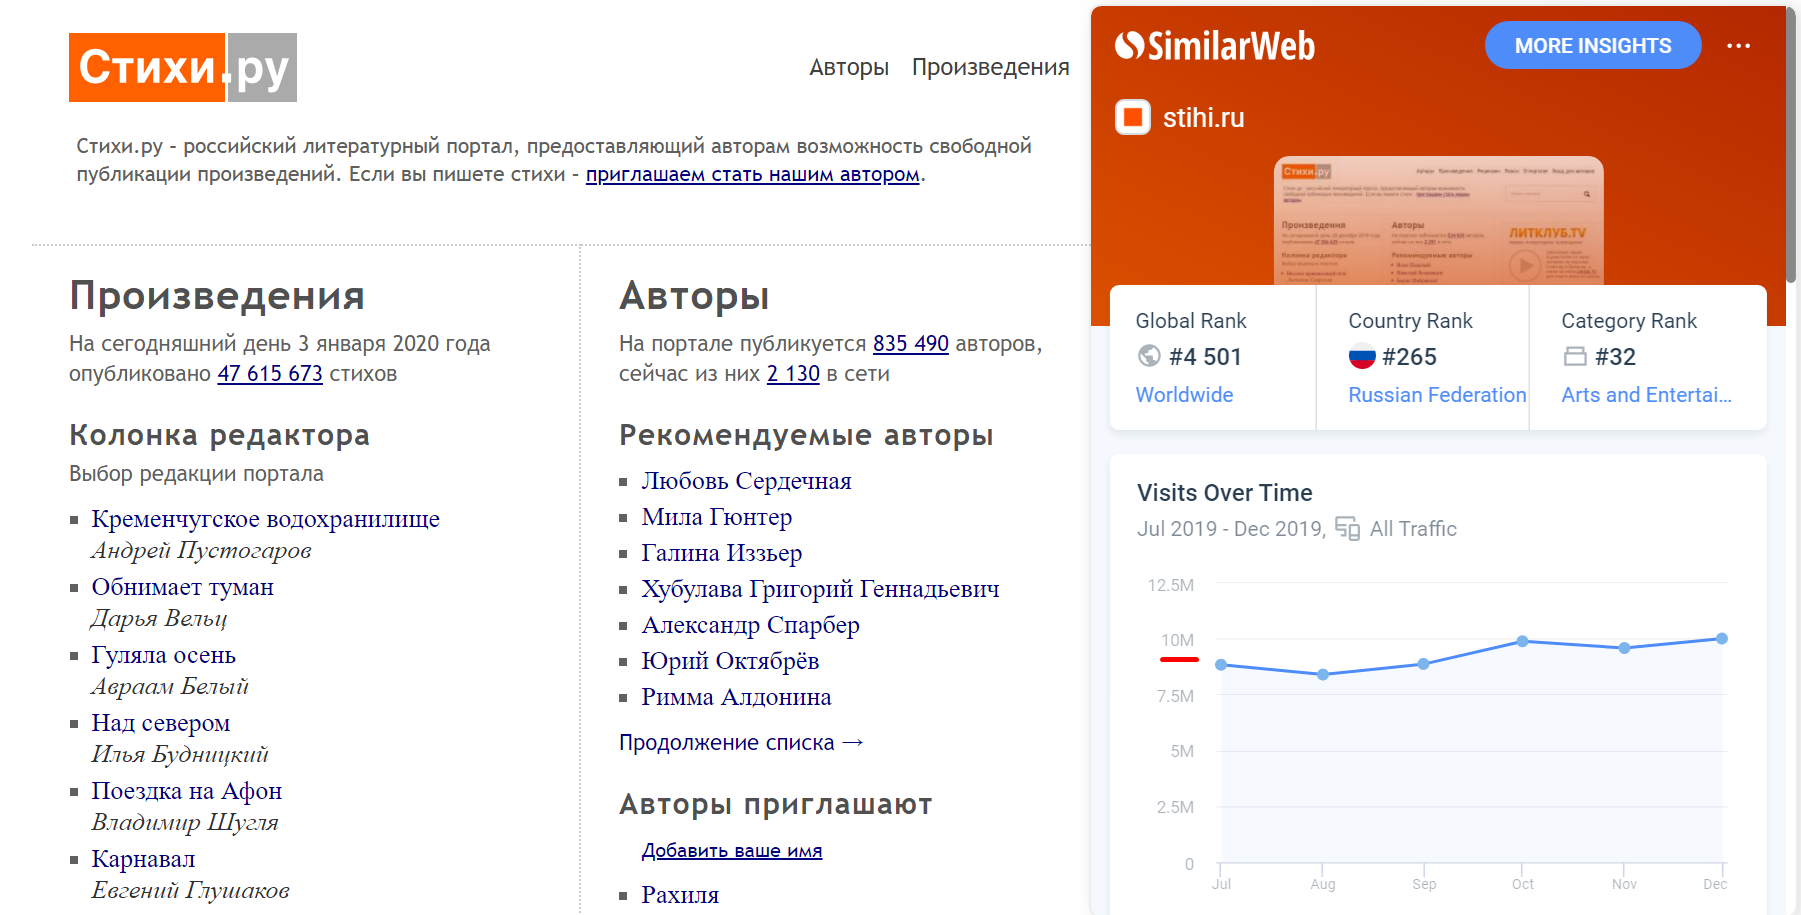This screenshot has width=1801, height=915.
Task: Click the Стихи.ру site logo
Action: coord(182,67)
